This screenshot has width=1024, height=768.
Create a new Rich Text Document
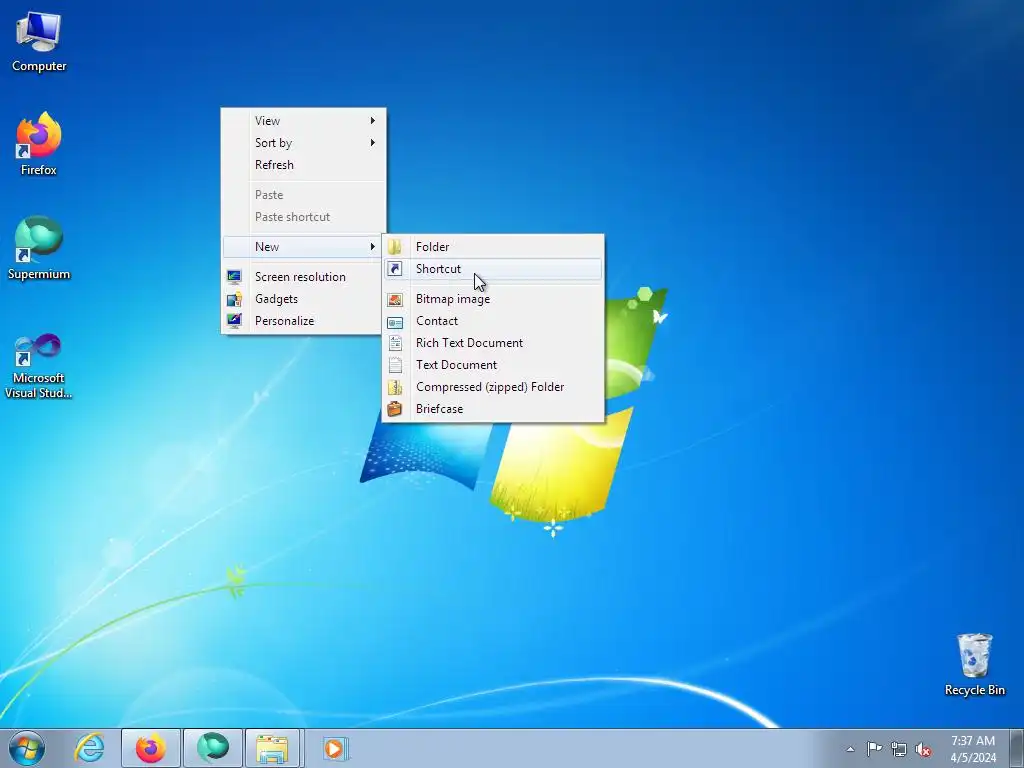click(x=493, y=344)
